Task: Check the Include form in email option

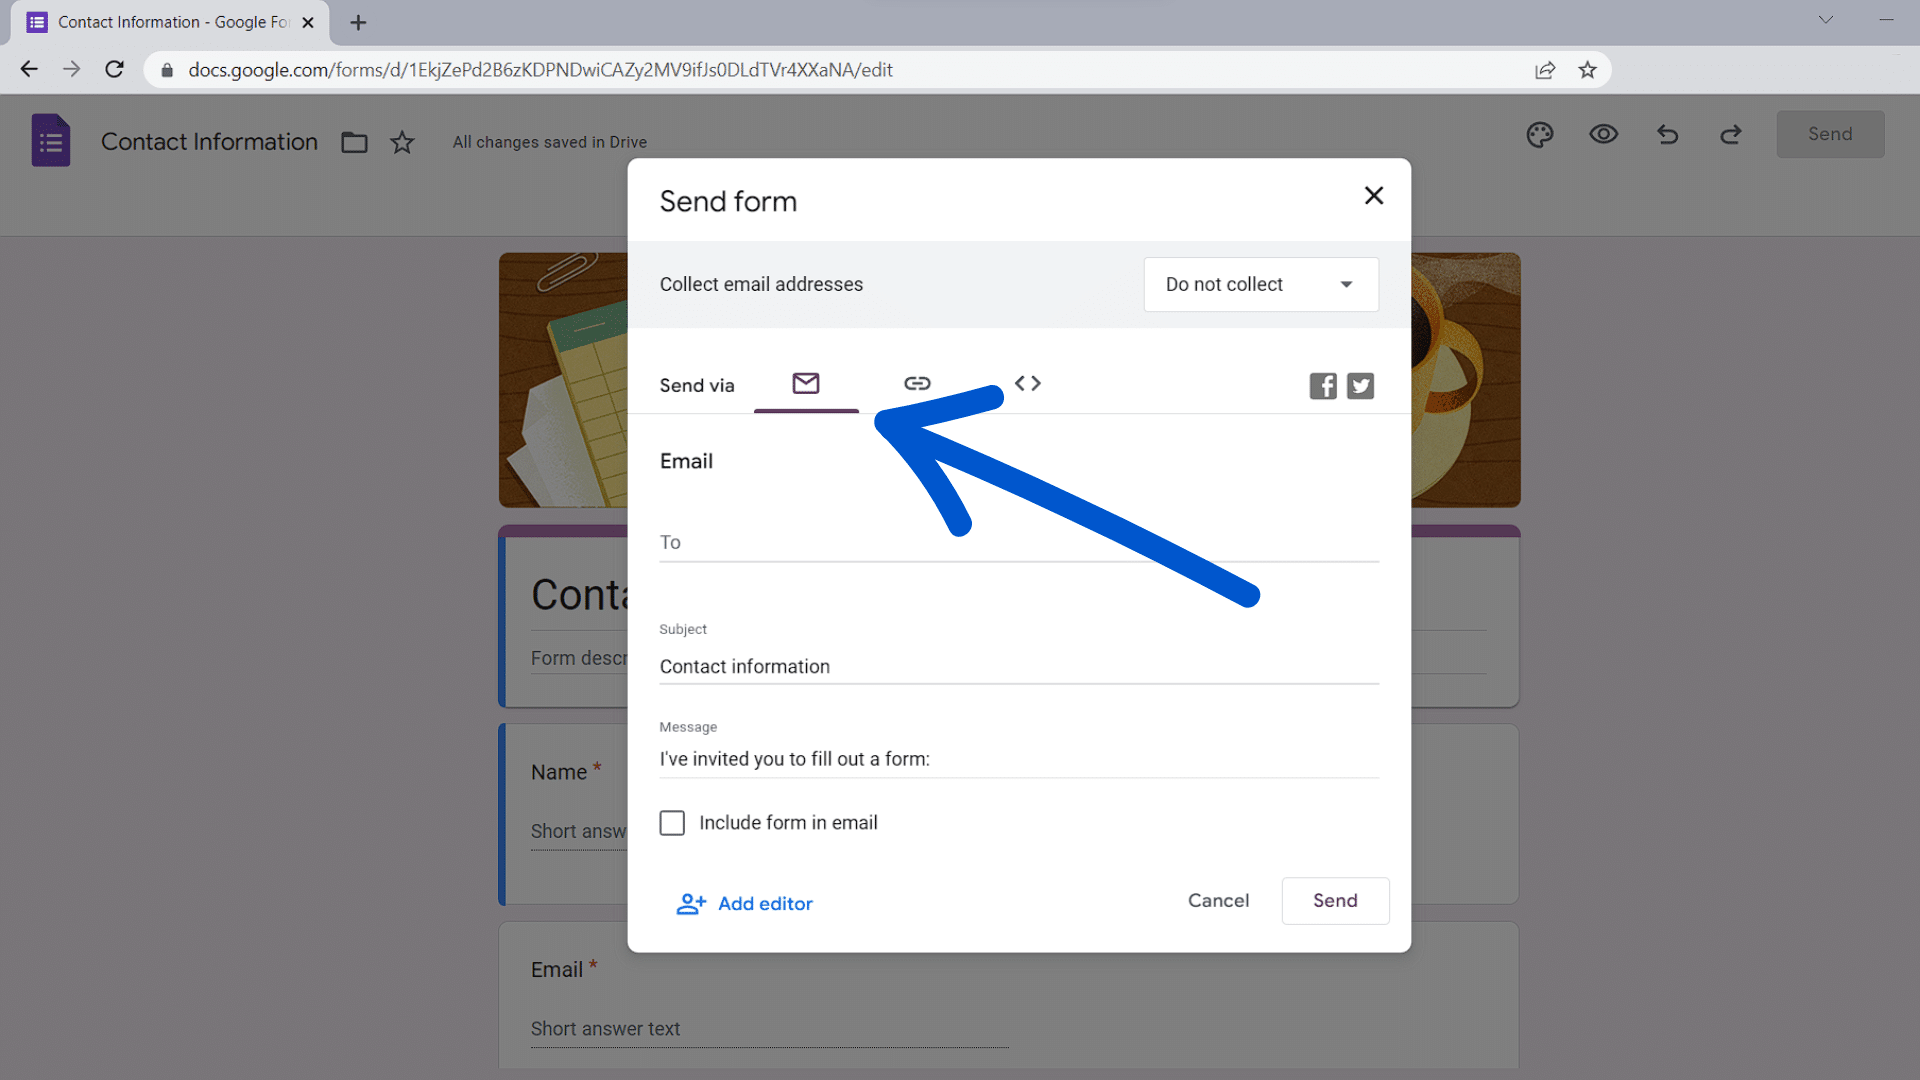Action: (671, 820)
